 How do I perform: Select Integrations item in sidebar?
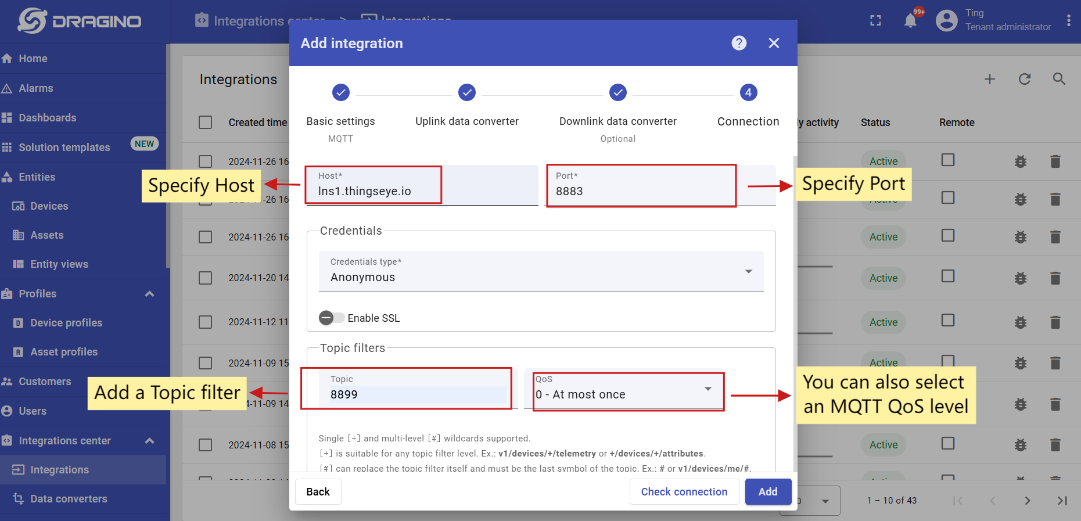[83, 470]
